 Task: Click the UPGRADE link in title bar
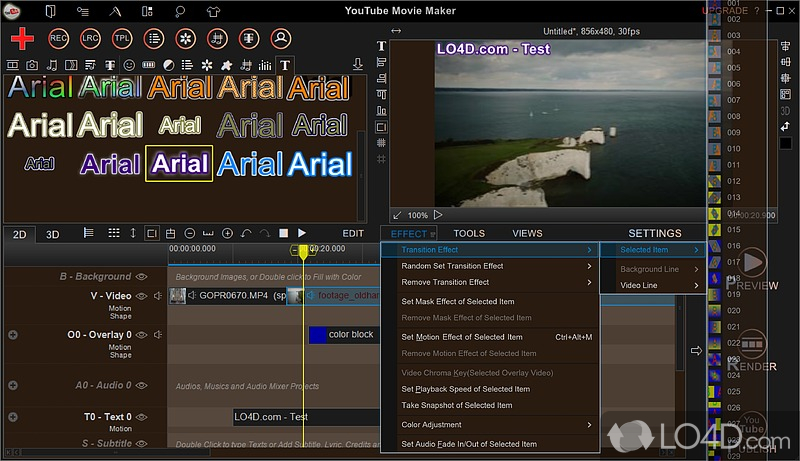(x=725, y=11)
